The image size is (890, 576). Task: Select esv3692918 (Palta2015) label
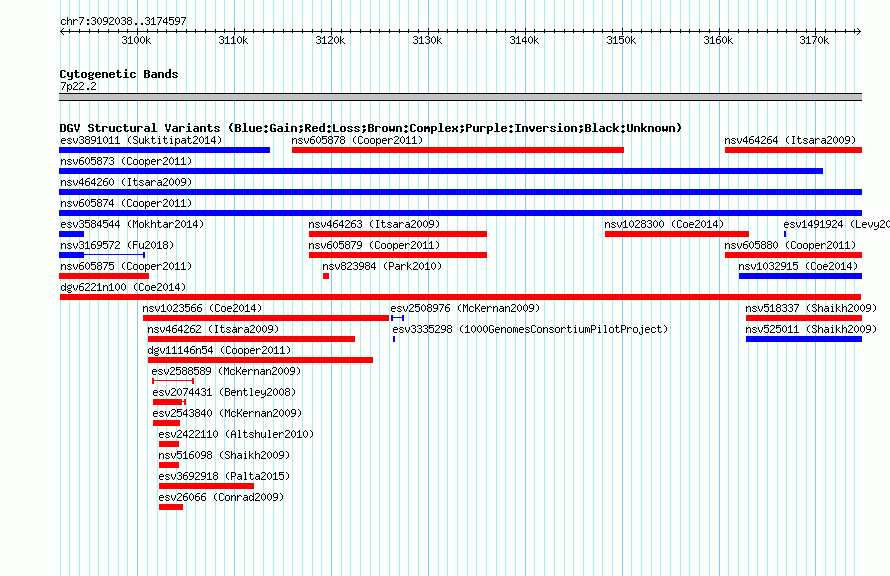click(x=224, y=476)
